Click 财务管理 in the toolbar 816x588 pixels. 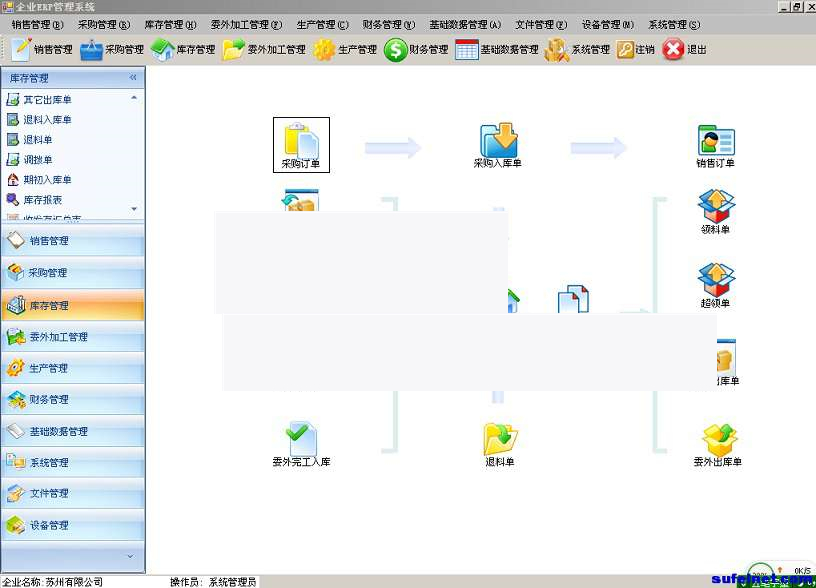416,49
